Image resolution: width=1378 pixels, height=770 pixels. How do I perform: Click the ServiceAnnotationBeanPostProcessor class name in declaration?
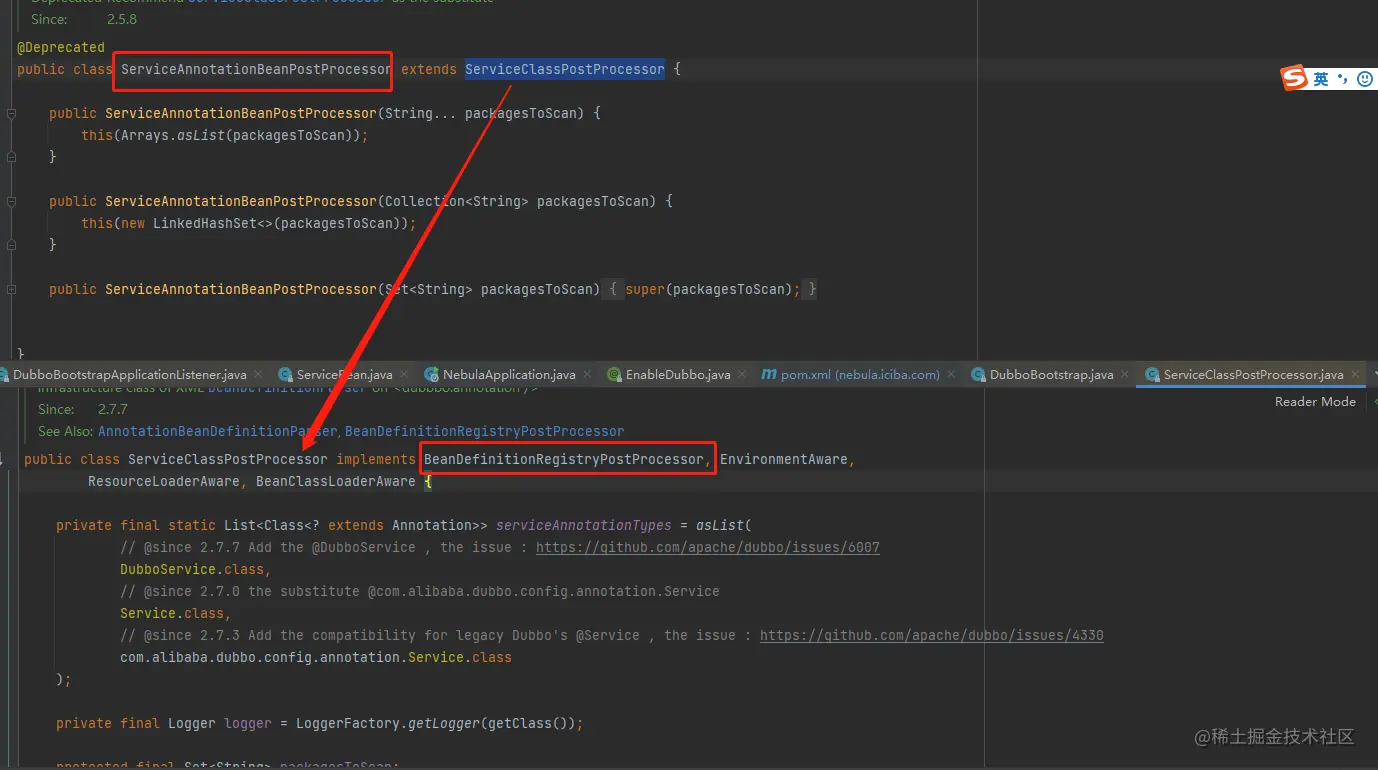click(257, 70)
